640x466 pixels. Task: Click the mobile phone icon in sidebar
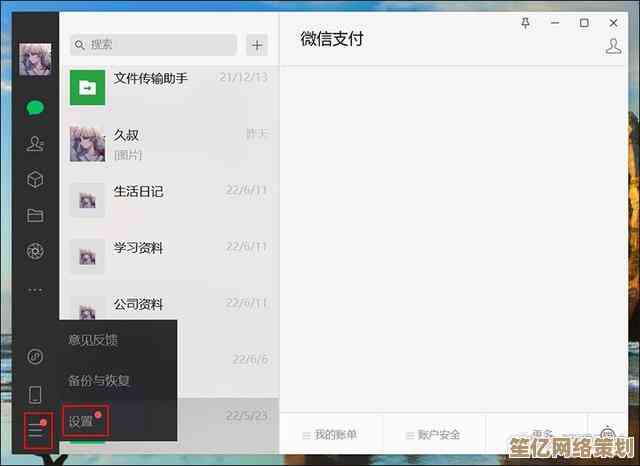[36, 394]
